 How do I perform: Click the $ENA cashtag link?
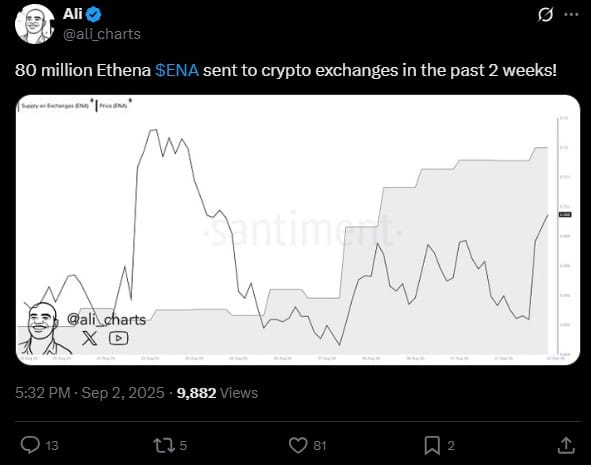(x=177, y=70)
